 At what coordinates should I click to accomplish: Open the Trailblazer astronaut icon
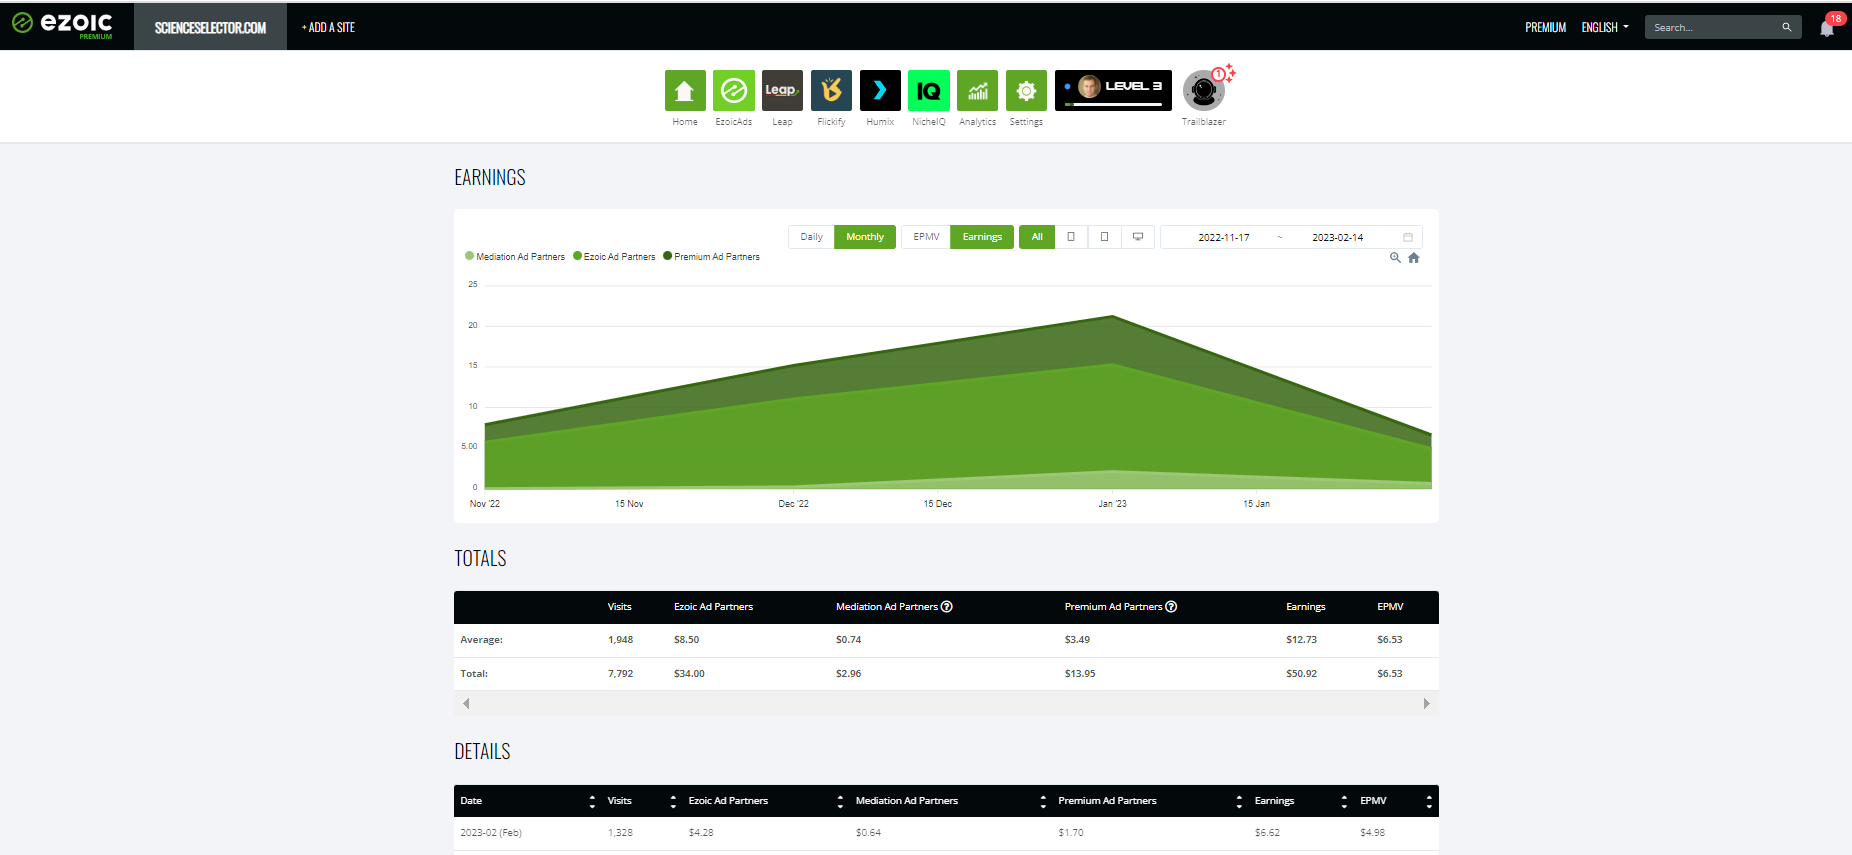click(1204, 91)
